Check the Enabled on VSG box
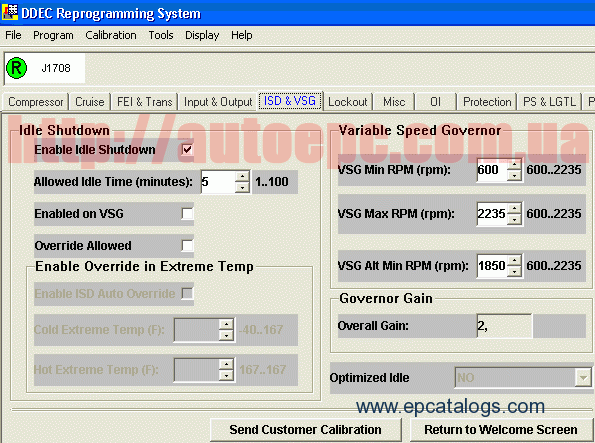This screenshot has width=595, height=443. [187, 214]
